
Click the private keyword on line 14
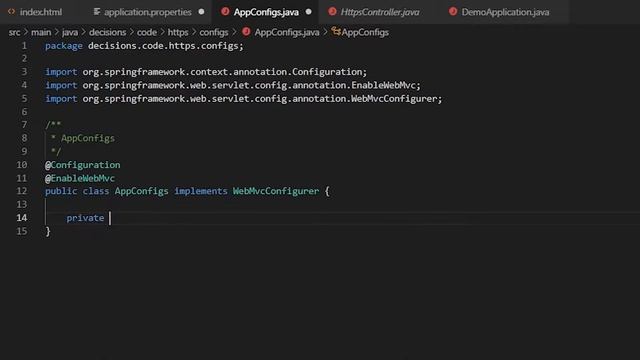click(85, 218)
